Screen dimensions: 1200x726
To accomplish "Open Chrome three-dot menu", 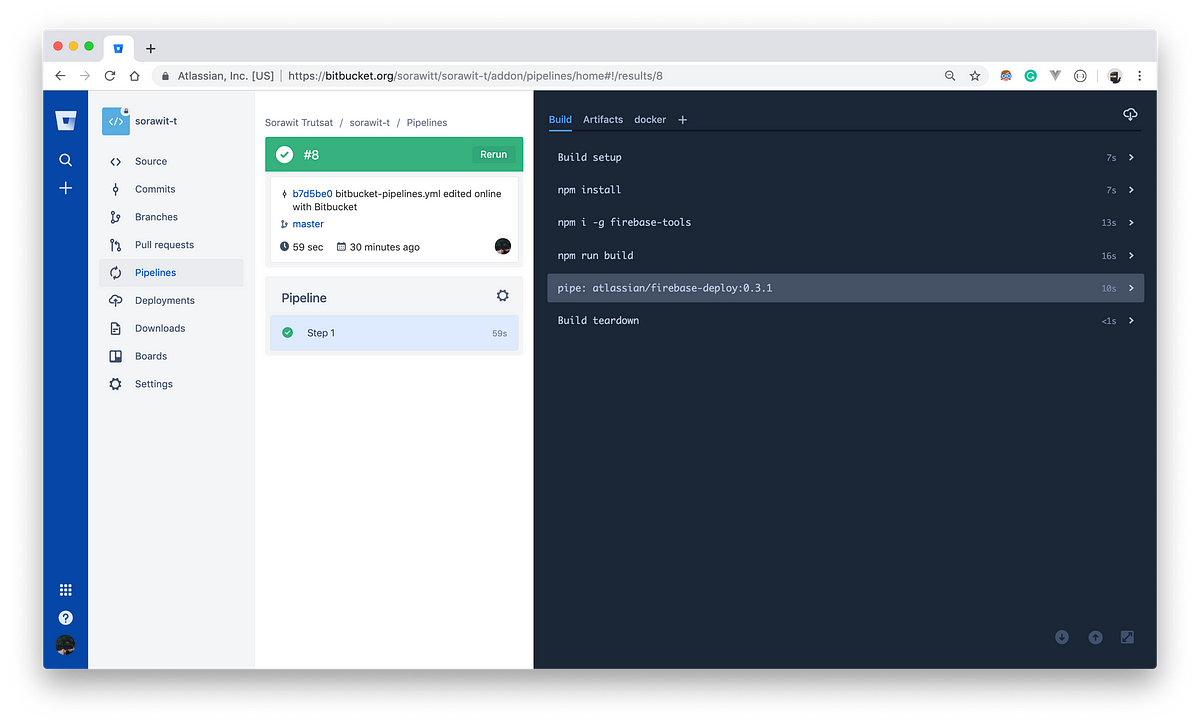I will tap(1140, 76).
